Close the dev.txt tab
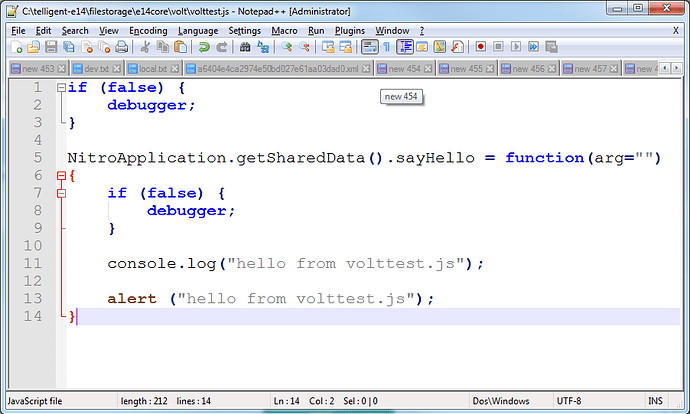The height and width of the screenshot is (414, 690). [x=118, y=69]
